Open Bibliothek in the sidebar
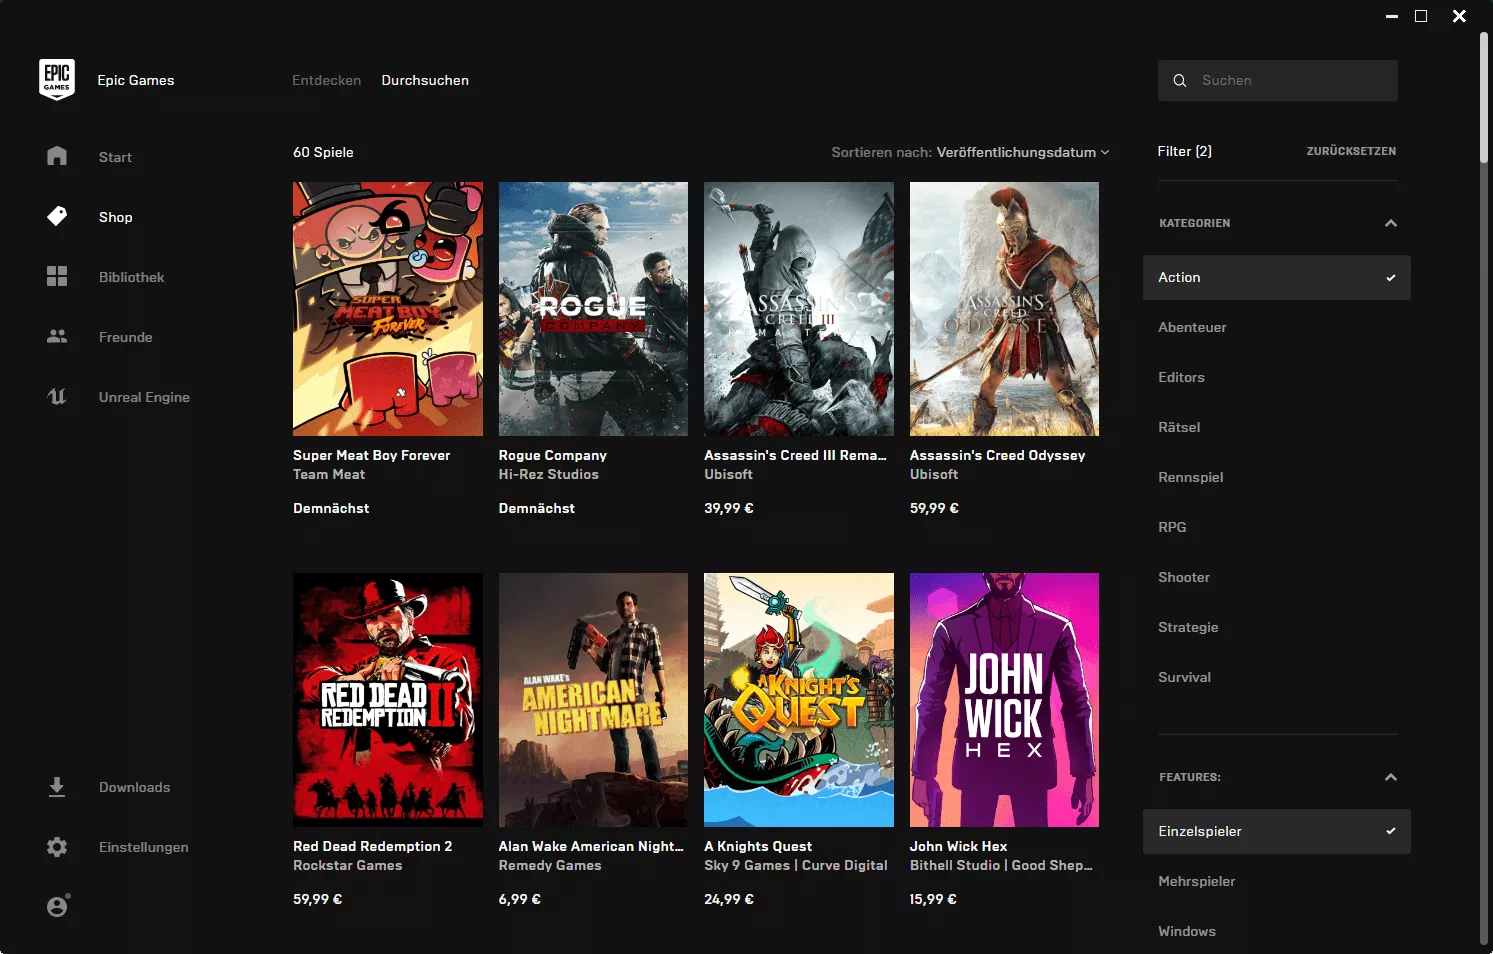The image size is (1493, 954). click(x=131, y=277)
